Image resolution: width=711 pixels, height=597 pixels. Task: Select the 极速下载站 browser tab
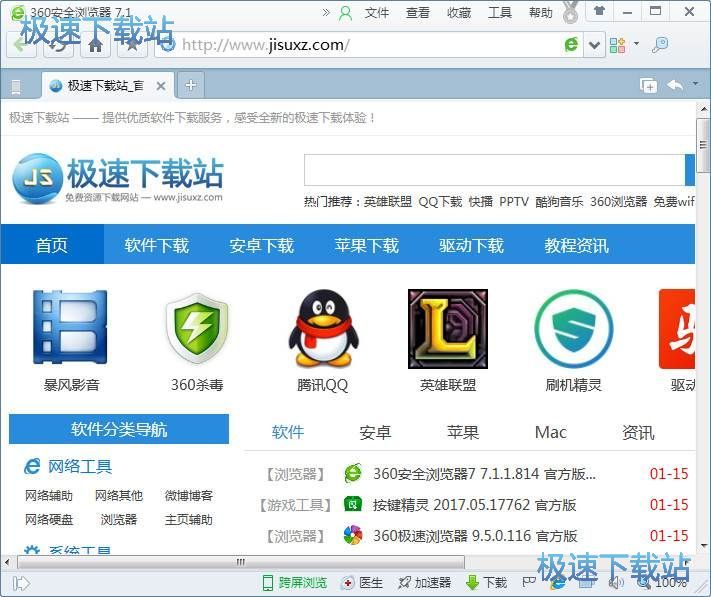107,85
